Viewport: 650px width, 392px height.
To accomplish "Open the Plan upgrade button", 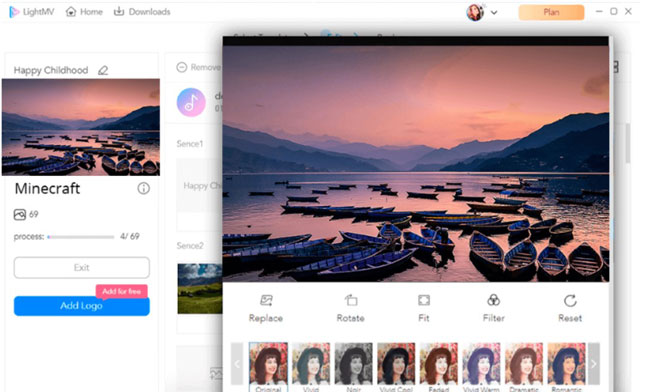I will click(551, 12).
